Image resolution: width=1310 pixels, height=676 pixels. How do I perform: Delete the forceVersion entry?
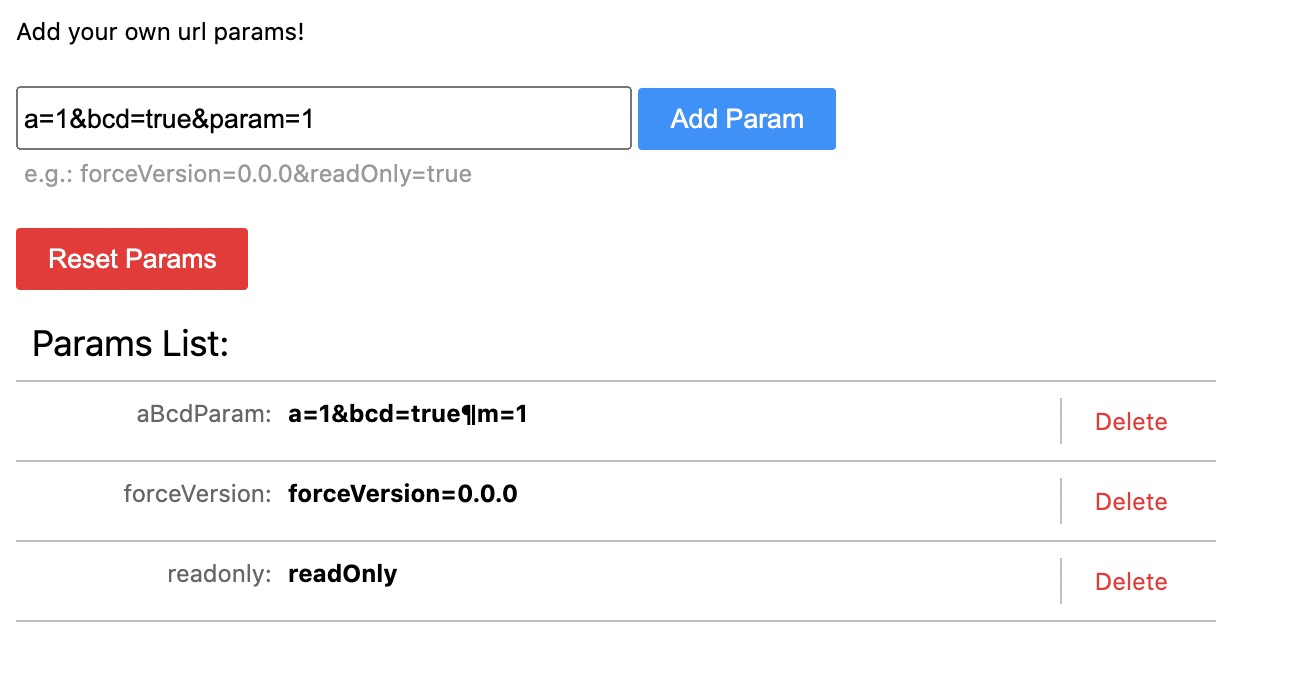pos(1131,502)
